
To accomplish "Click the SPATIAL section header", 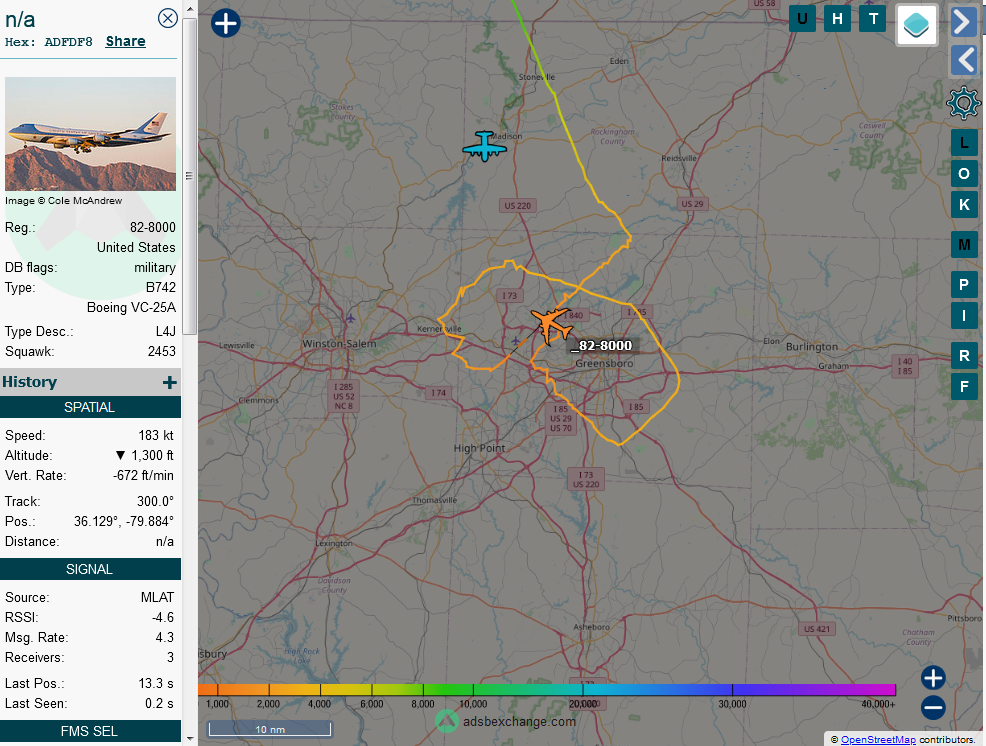I will [90, 407].
